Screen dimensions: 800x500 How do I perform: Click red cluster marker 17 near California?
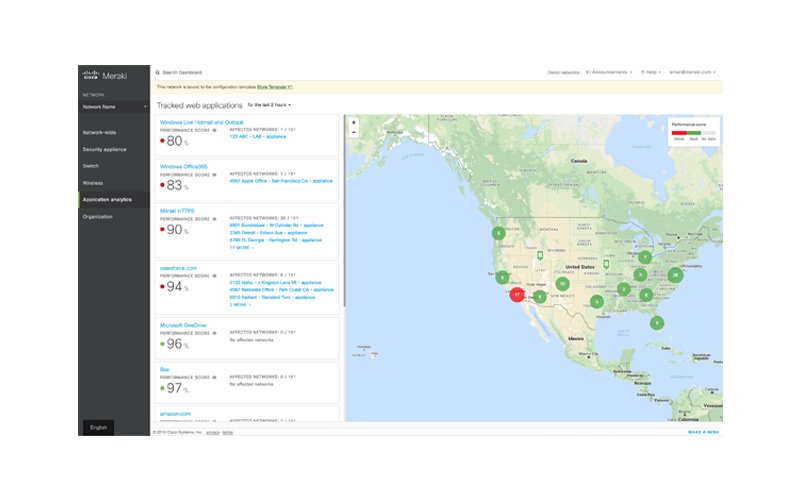coord(517,294)
